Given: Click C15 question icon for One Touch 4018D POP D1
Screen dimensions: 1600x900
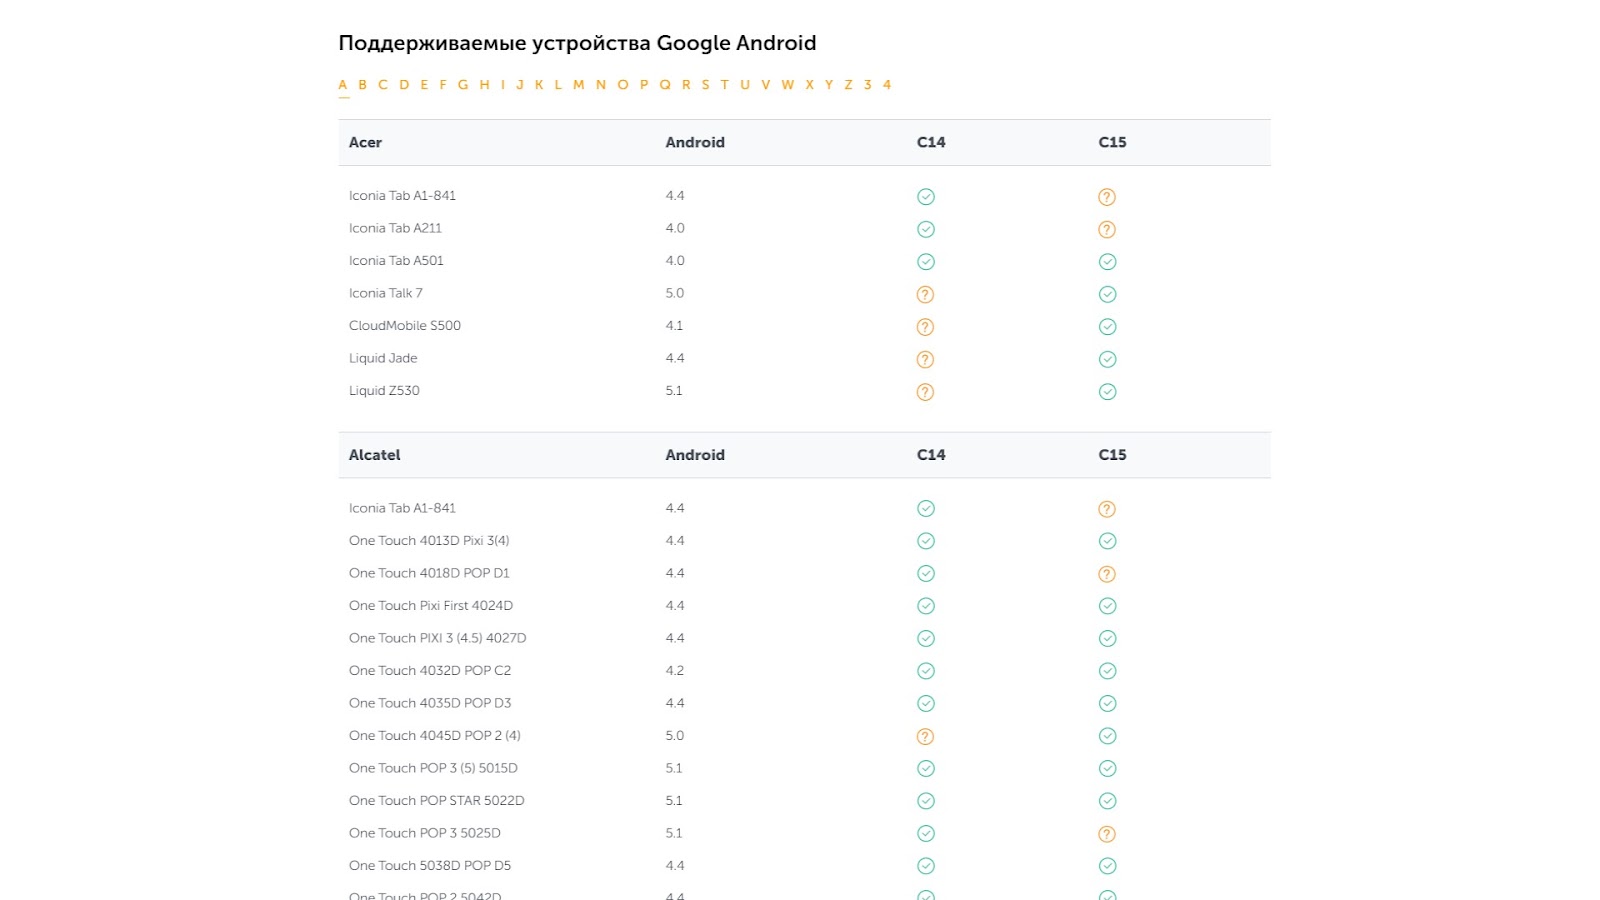Looking at the screenshot, I should coord(1107,574).
